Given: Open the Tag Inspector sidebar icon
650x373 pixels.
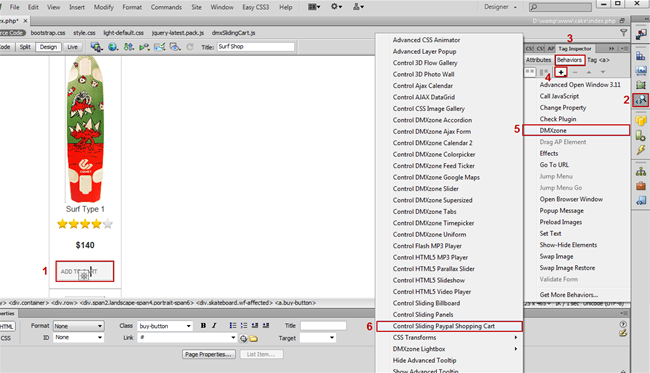Looking at the screenshot, I should (x=640, y=100).
